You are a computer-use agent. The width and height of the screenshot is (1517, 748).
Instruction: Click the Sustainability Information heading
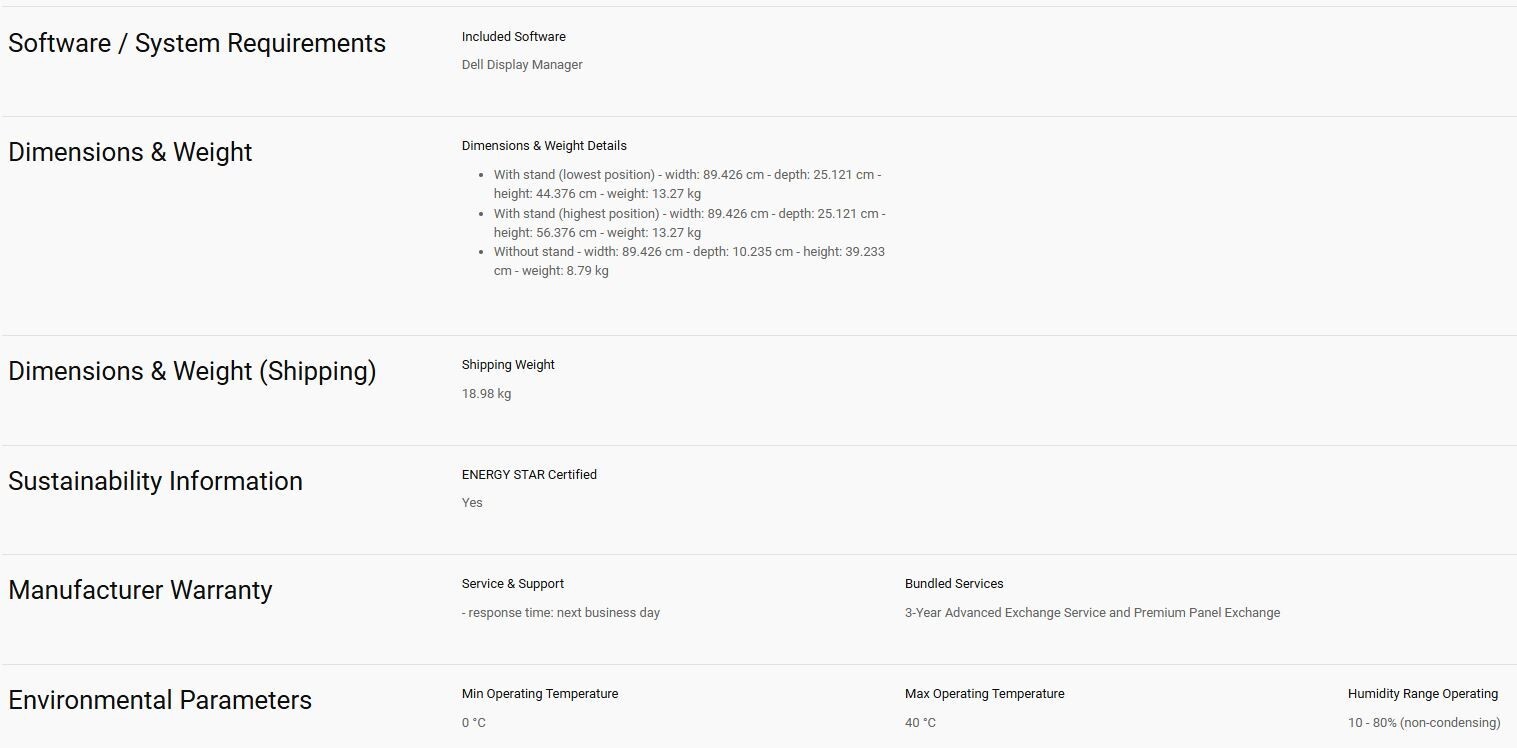155,481
